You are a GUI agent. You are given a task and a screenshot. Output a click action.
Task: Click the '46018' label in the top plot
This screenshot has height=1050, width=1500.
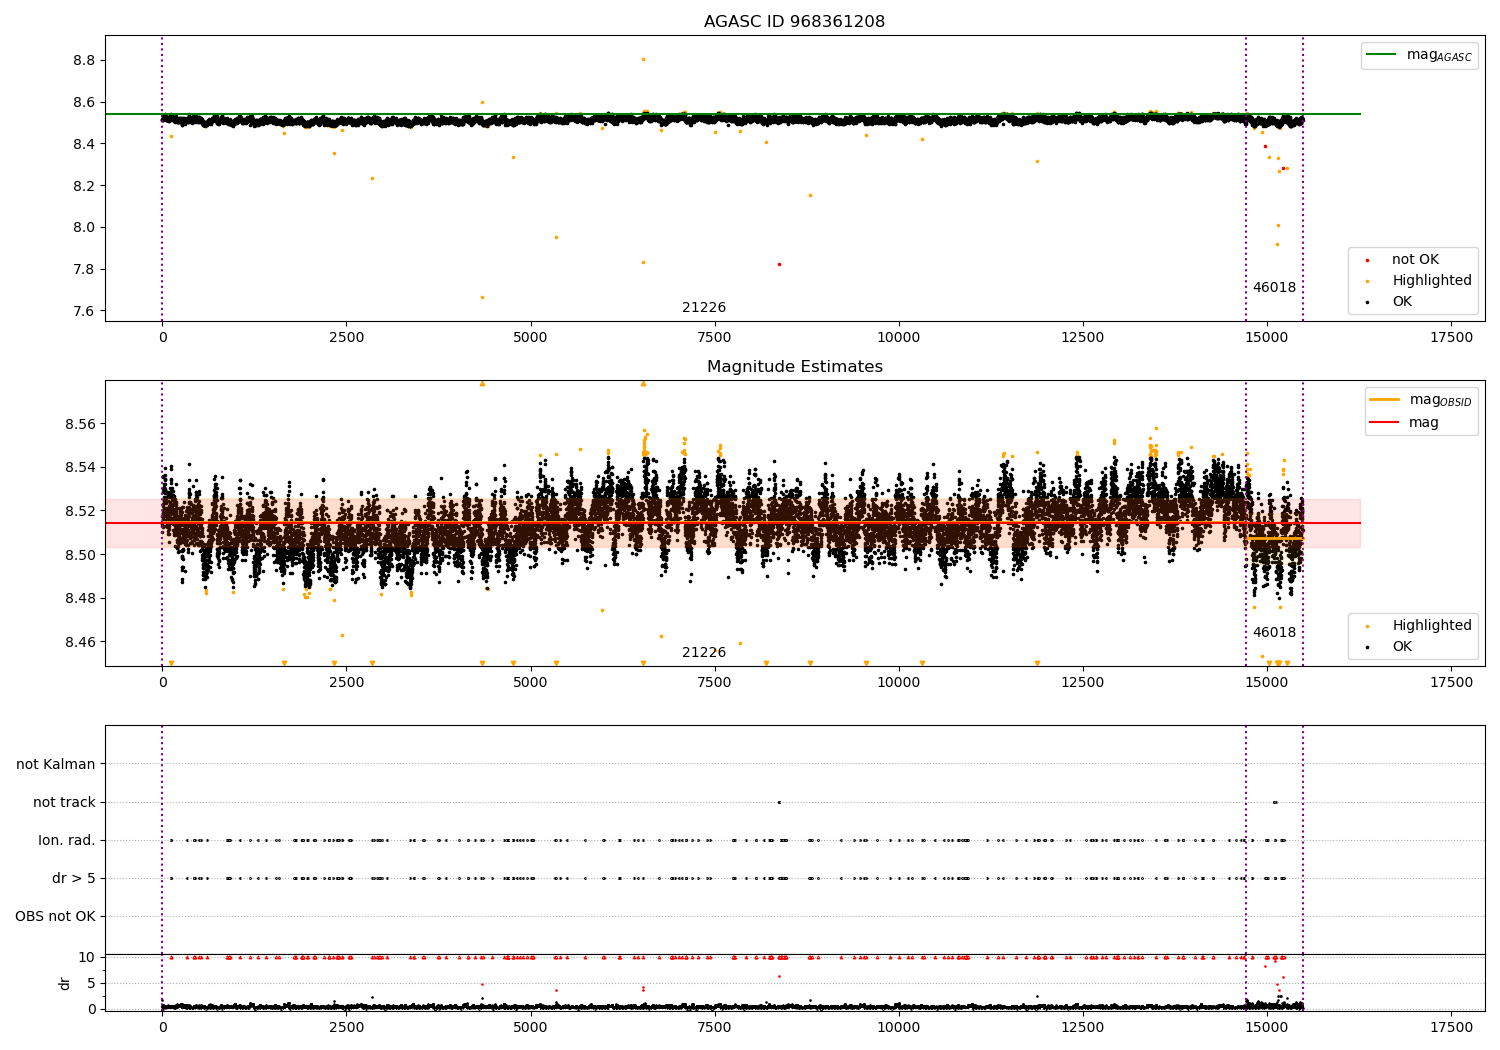(1274, 287)
